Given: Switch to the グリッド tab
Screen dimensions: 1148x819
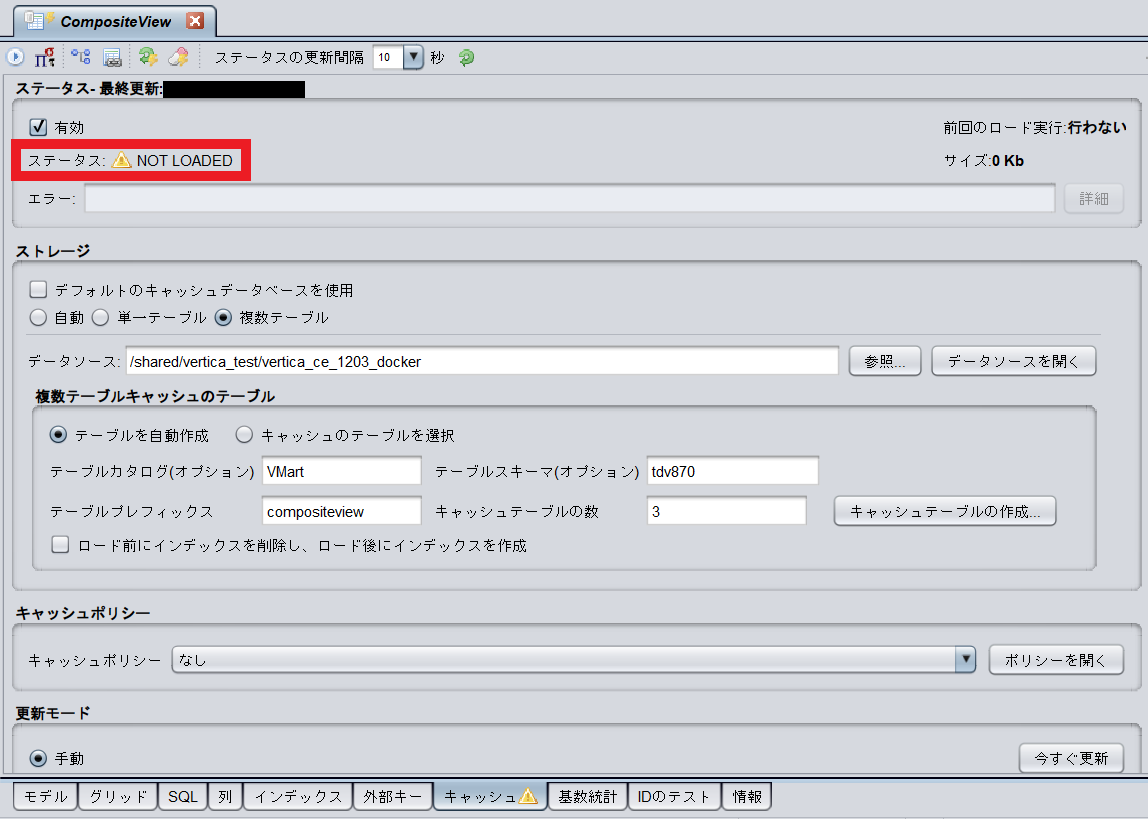Looking at the screenshot, I should [x=118, y=796].
